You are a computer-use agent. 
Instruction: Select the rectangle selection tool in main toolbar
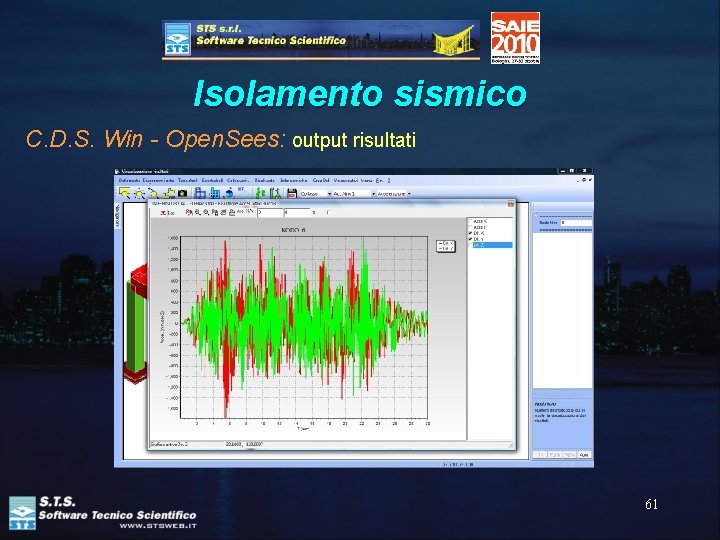pos(124,193)
